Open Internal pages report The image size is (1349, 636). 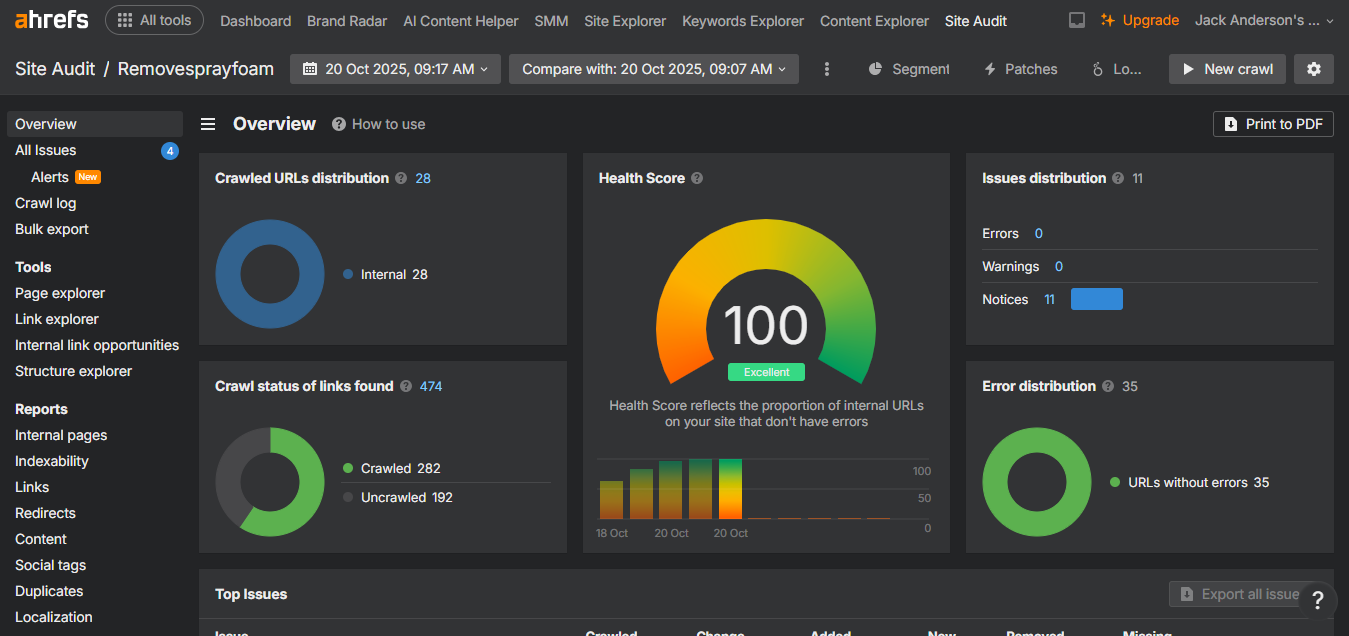[61, 435]
